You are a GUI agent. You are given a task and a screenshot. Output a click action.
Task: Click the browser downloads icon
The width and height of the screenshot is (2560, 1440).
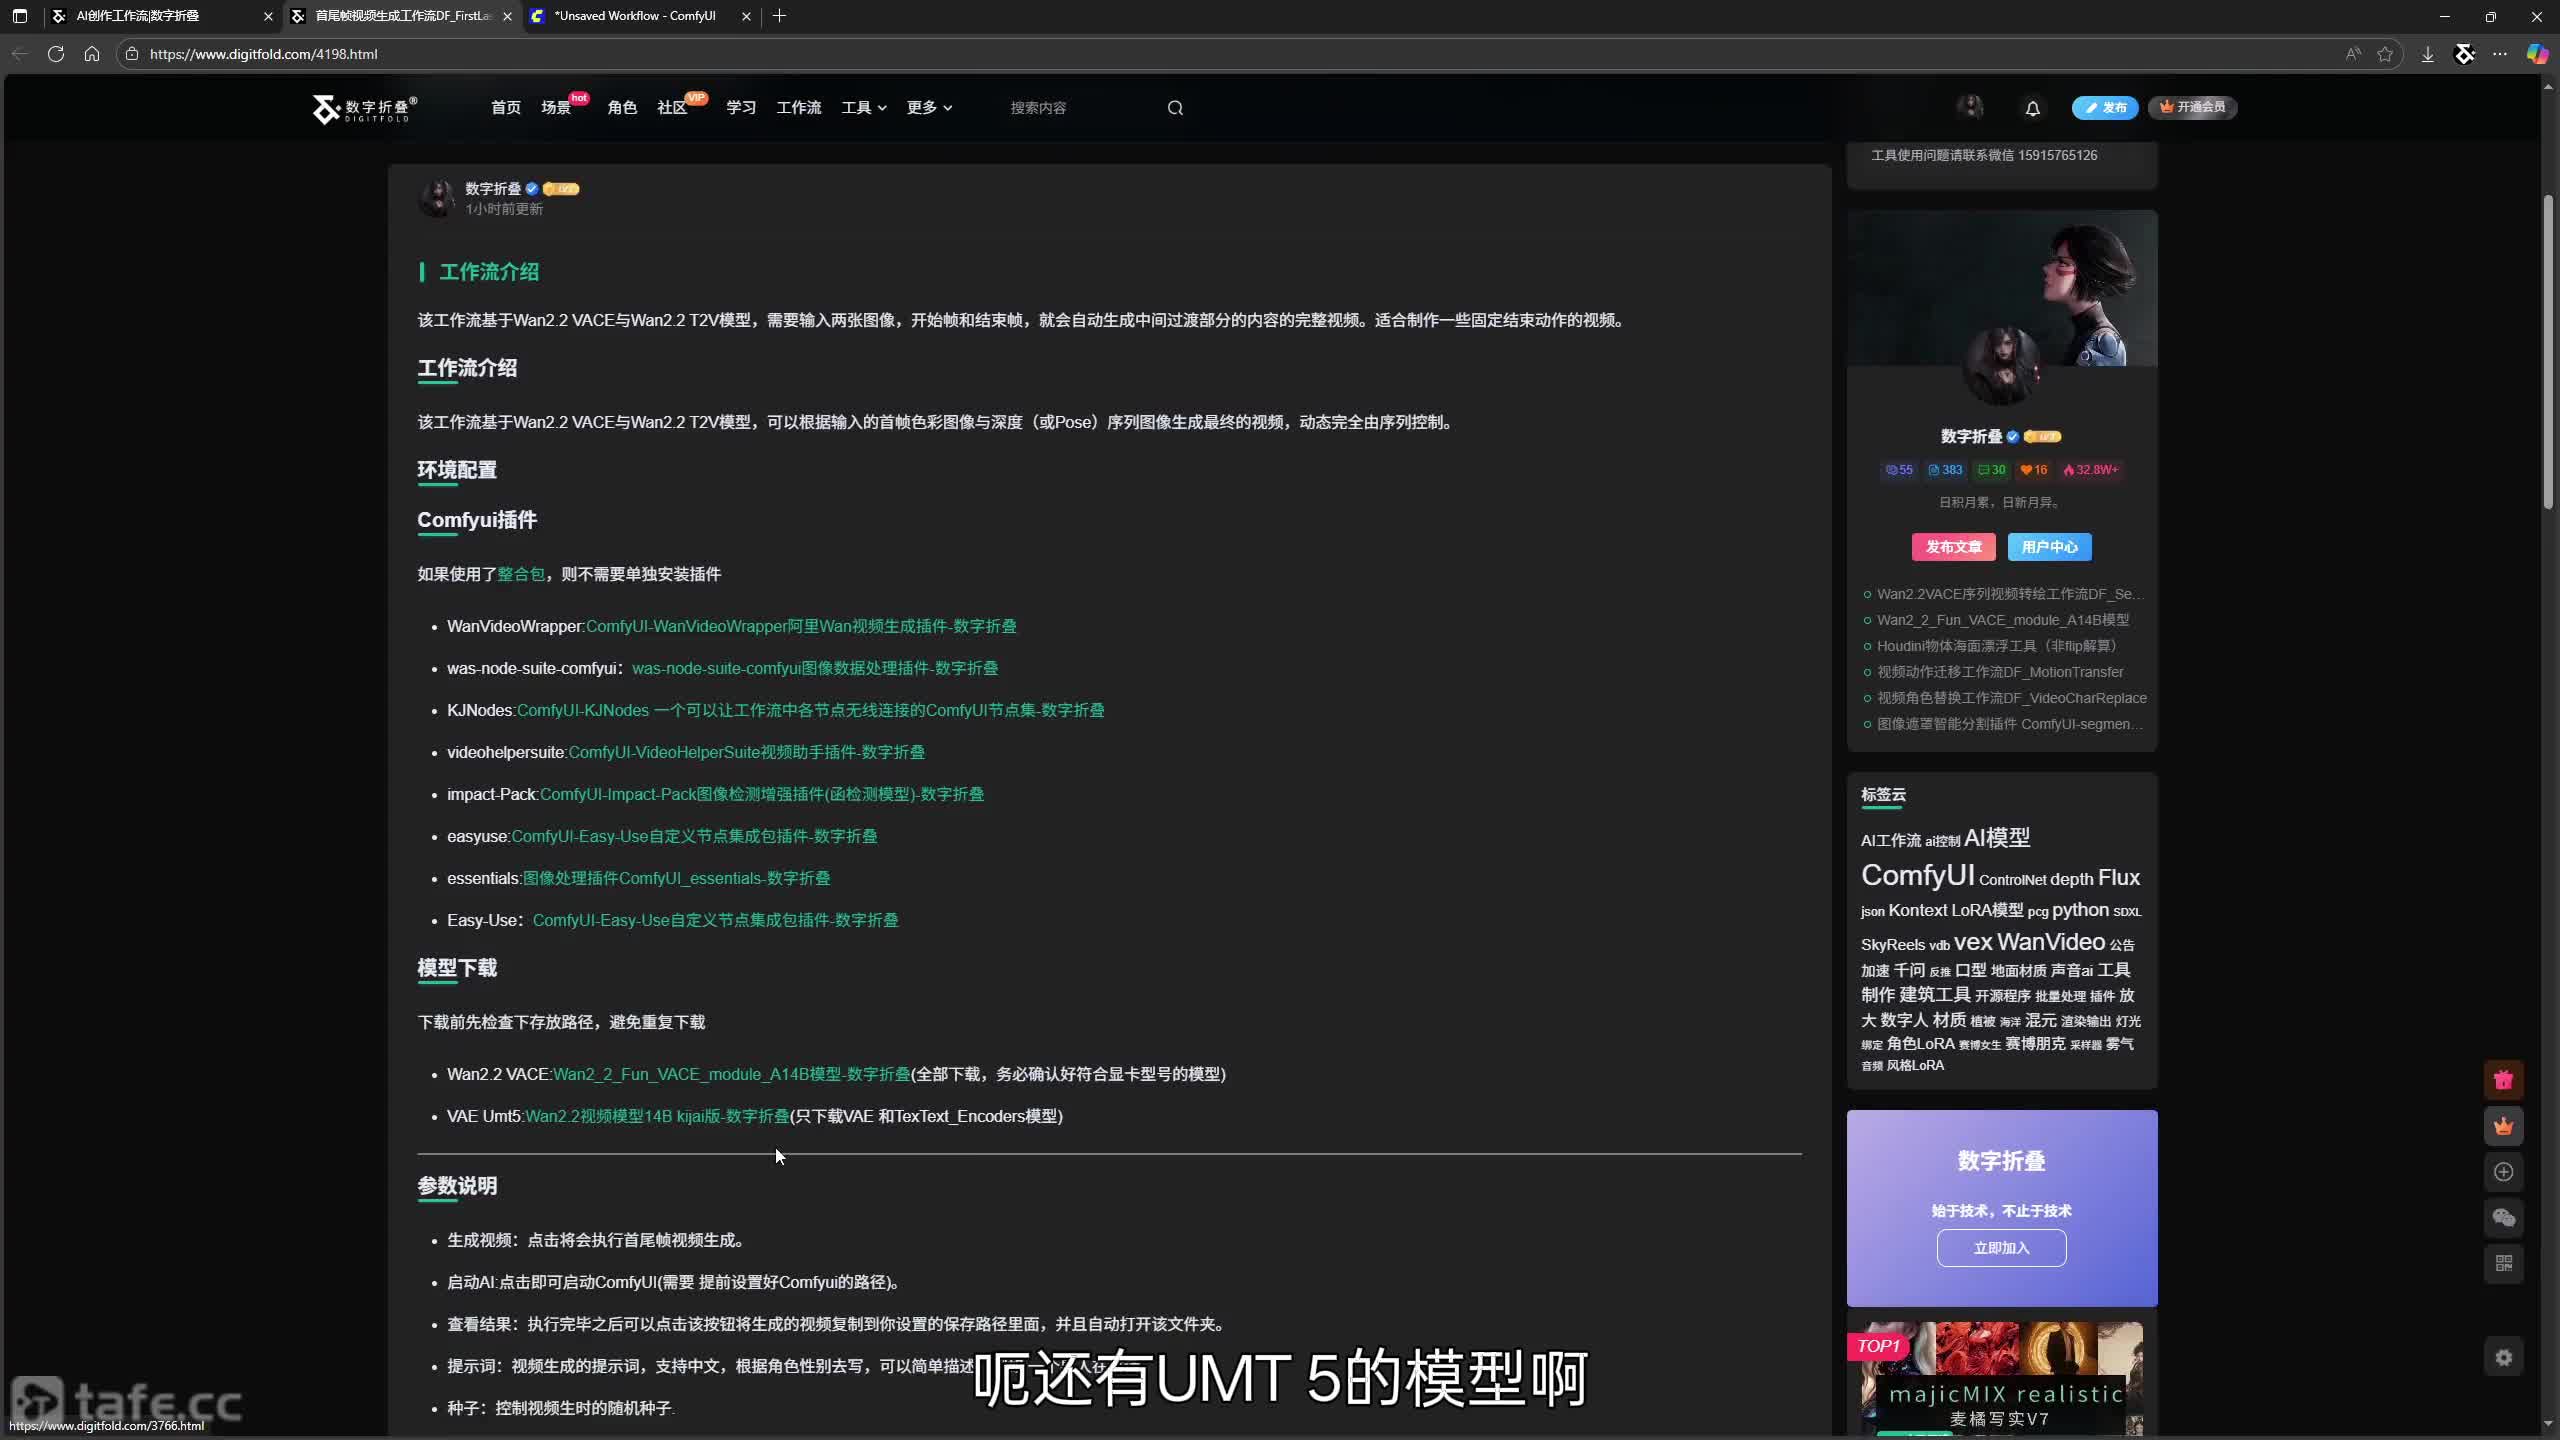click(x=2427, y=54)
